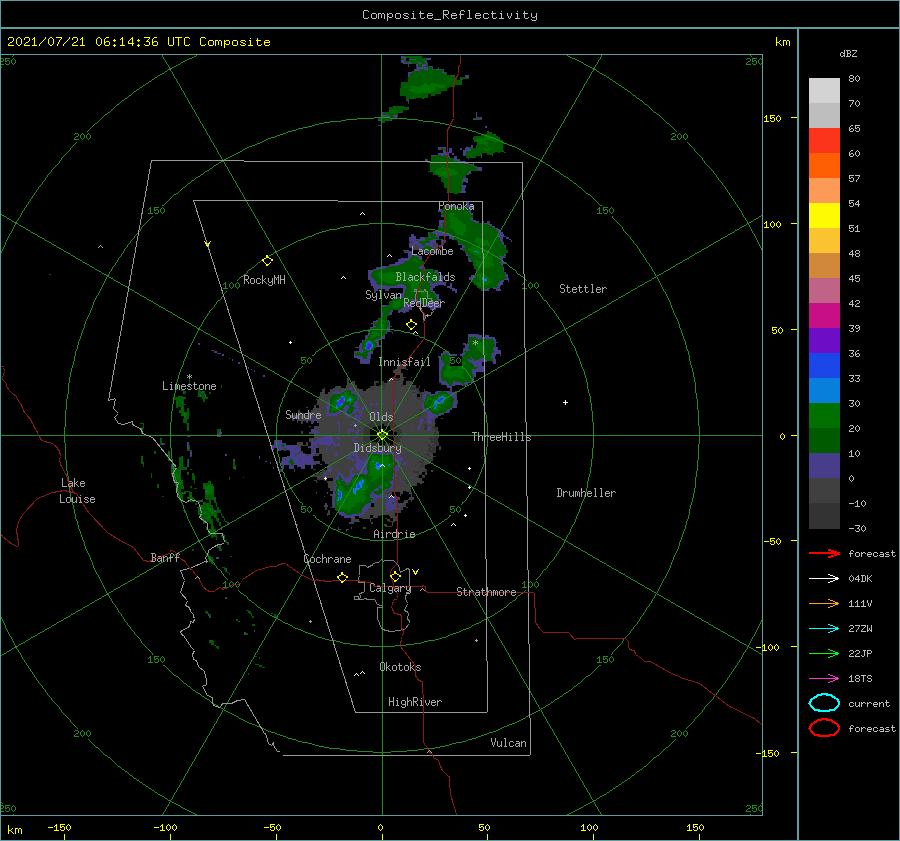
Task: Click the Drumheller city label
Action: pos(586,493)
